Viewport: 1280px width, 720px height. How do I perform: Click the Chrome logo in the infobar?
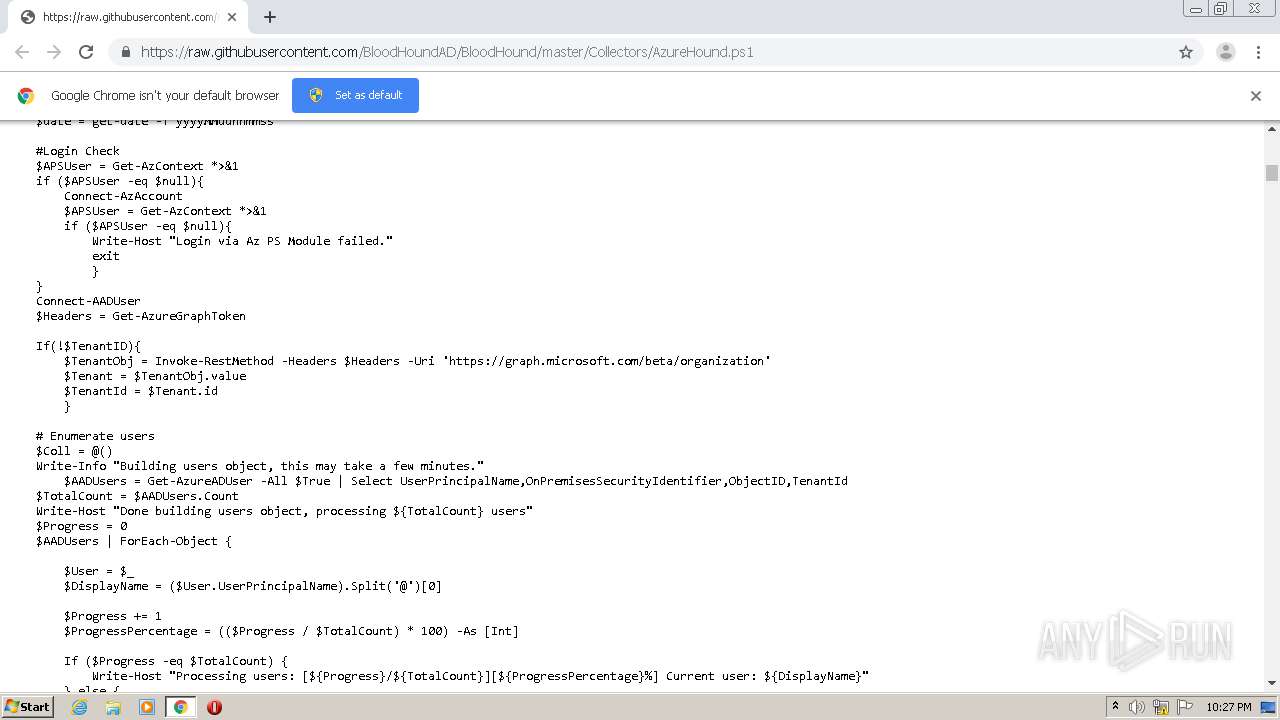pos(26,96)
